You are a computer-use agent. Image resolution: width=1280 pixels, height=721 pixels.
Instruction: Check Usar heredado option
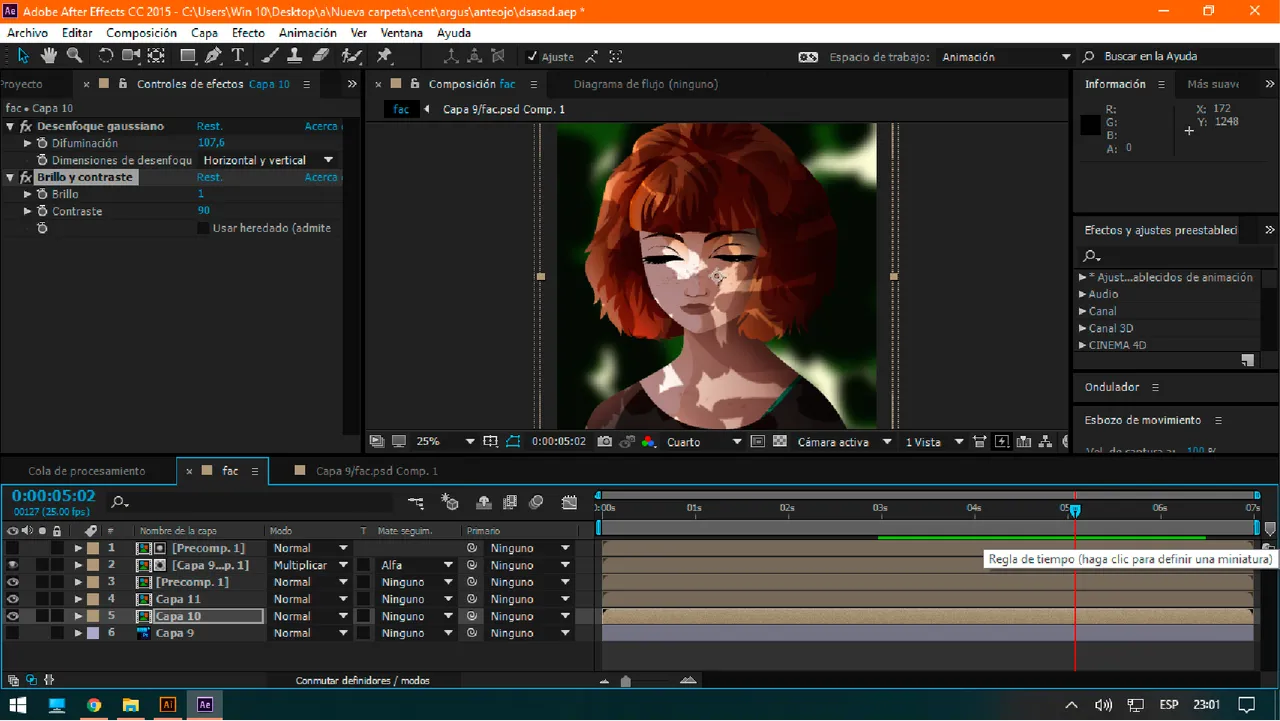pos(204,228)
